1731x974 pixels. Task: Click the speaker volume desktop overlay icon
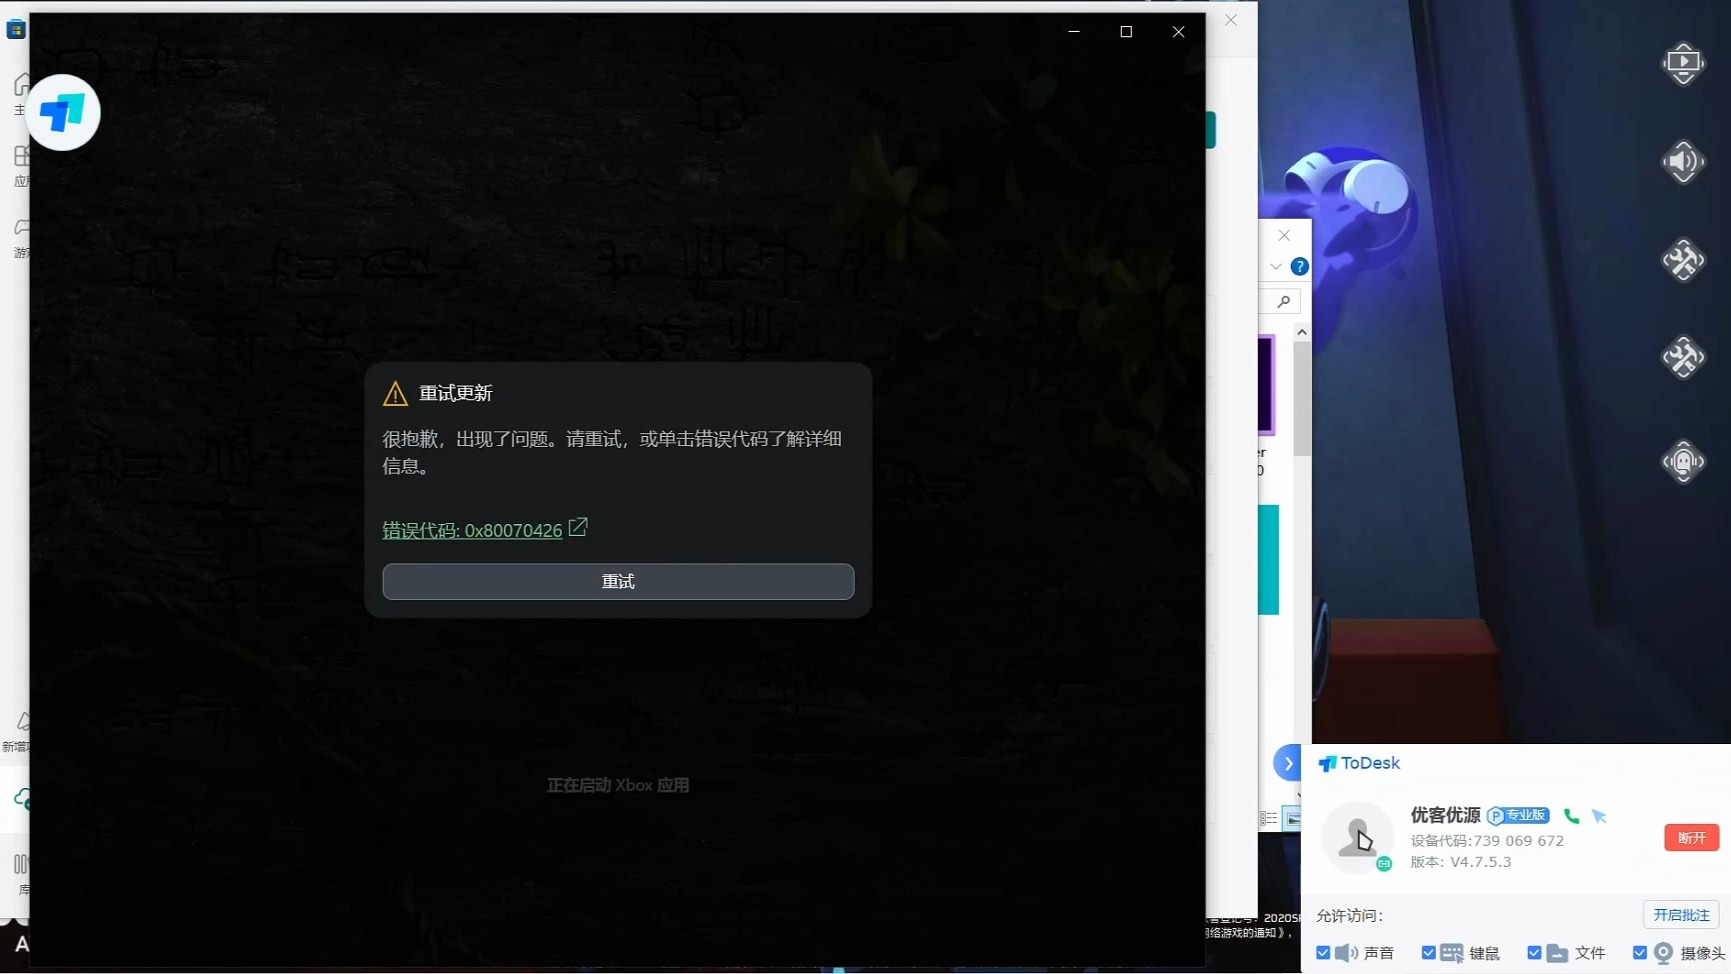coord(1683,162)
